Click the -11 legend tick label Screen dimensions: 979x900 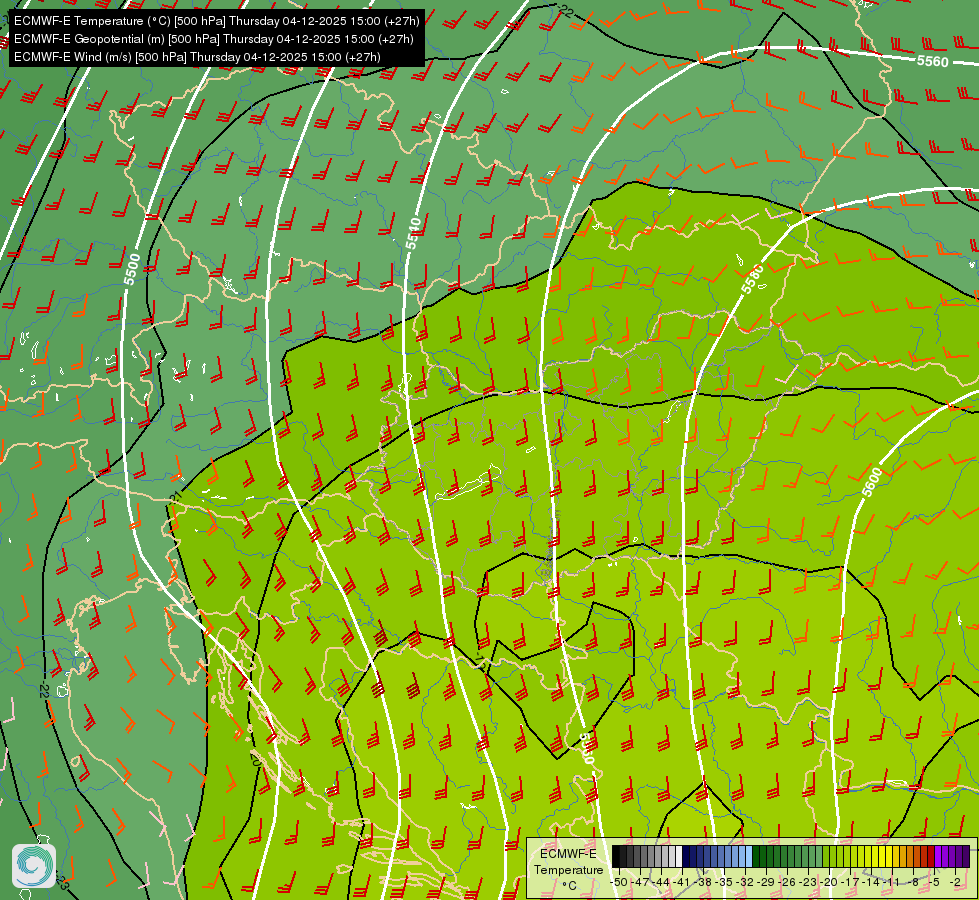(891, 883)
